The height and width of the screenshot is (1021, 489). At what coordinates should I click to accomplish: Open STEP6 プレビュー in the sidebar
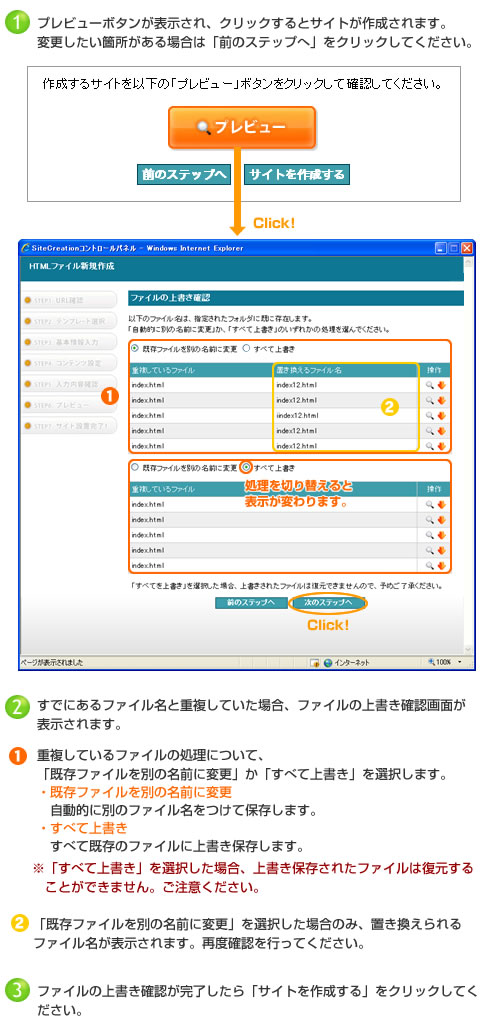69,405
